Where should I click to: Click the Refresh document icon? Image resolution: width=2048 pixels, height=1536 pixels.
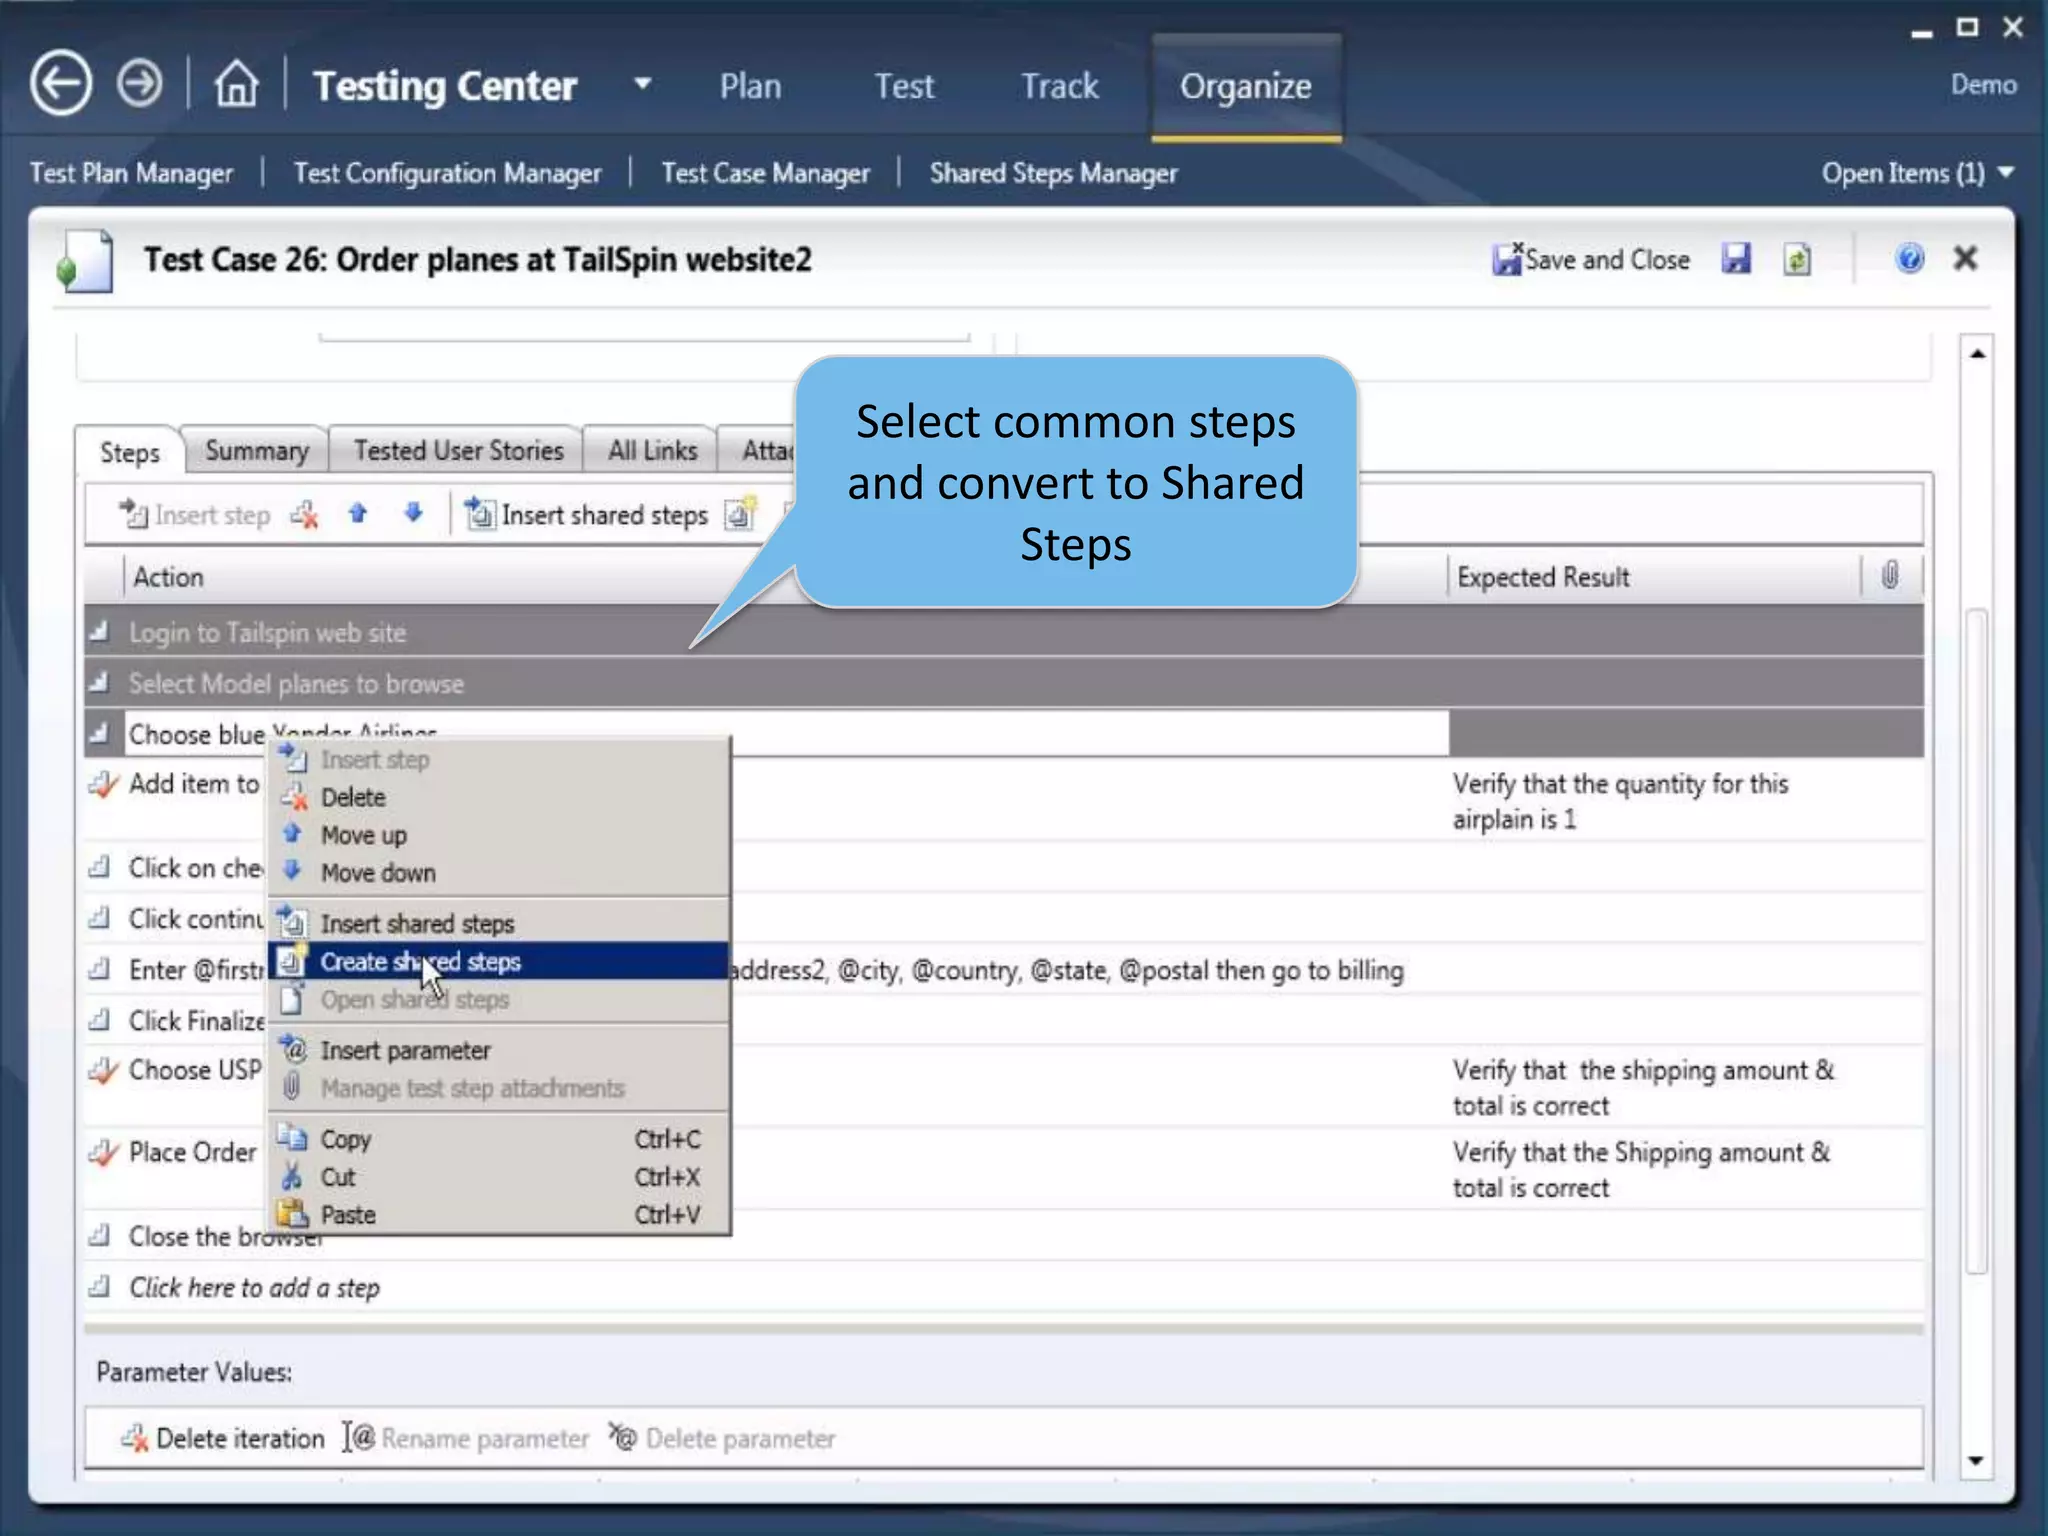tap(1797, 260)
